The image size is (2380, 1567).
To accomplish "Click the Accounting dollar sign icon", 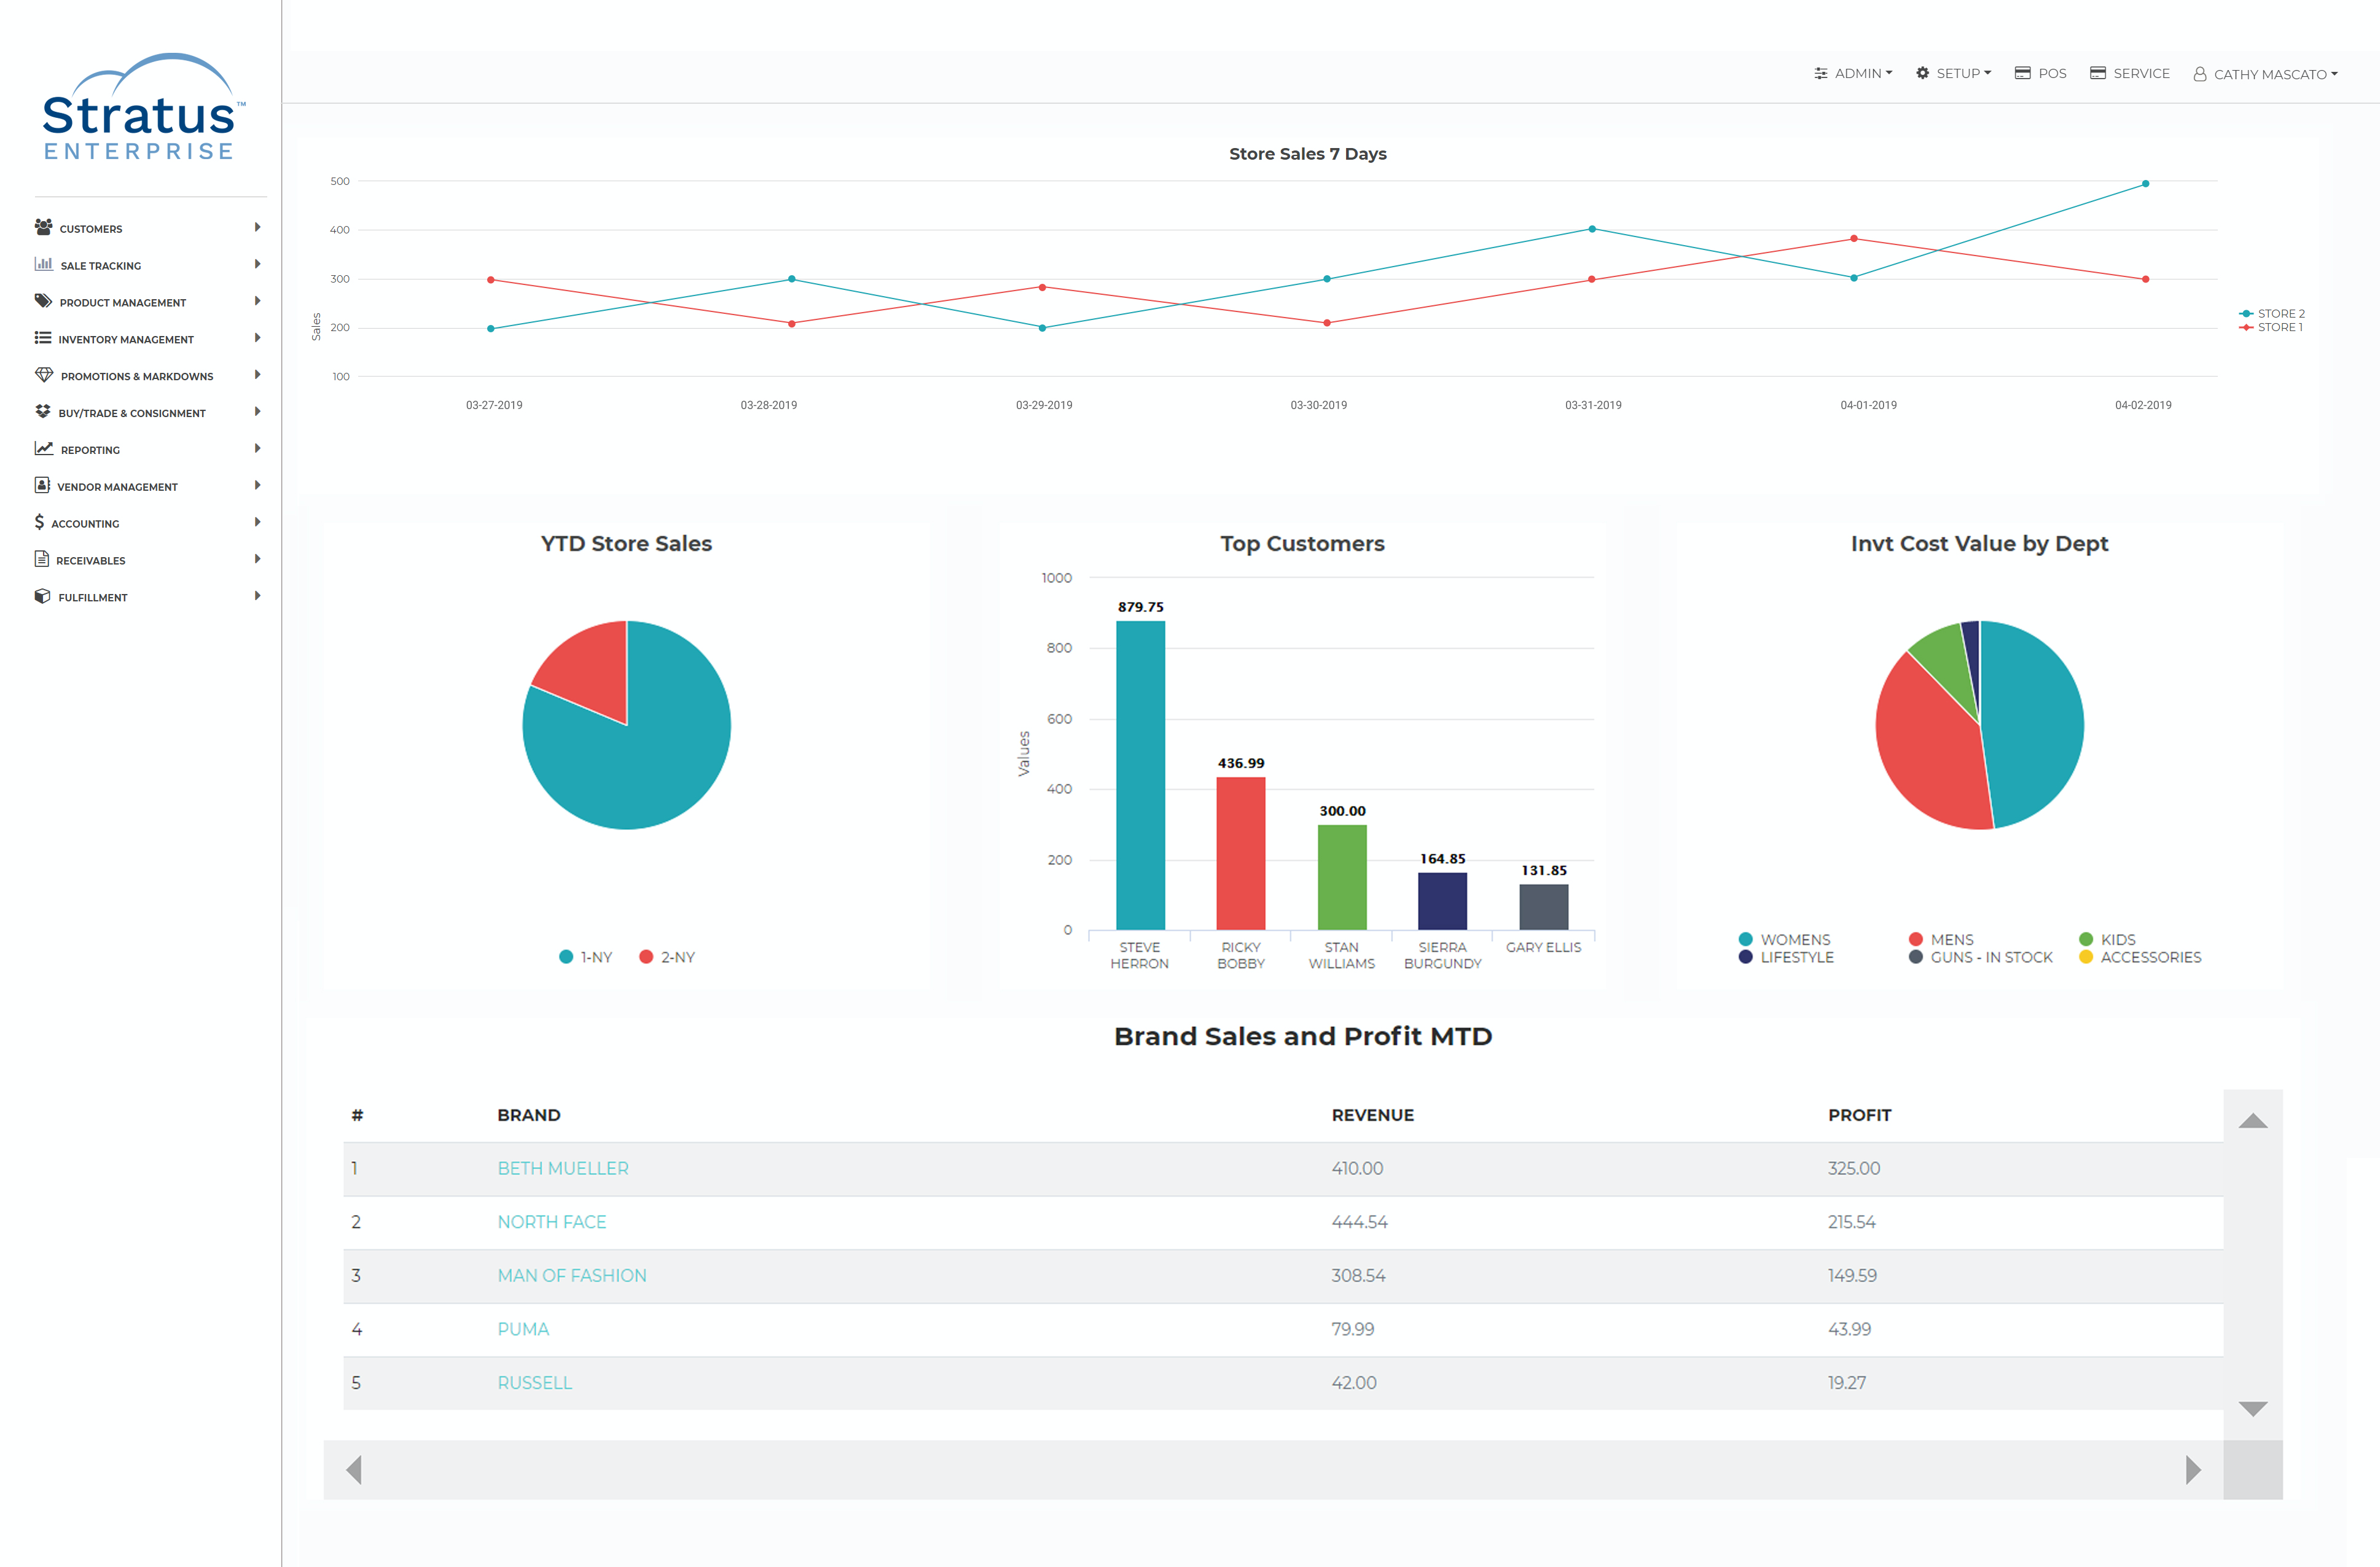I will coord(39,522).
